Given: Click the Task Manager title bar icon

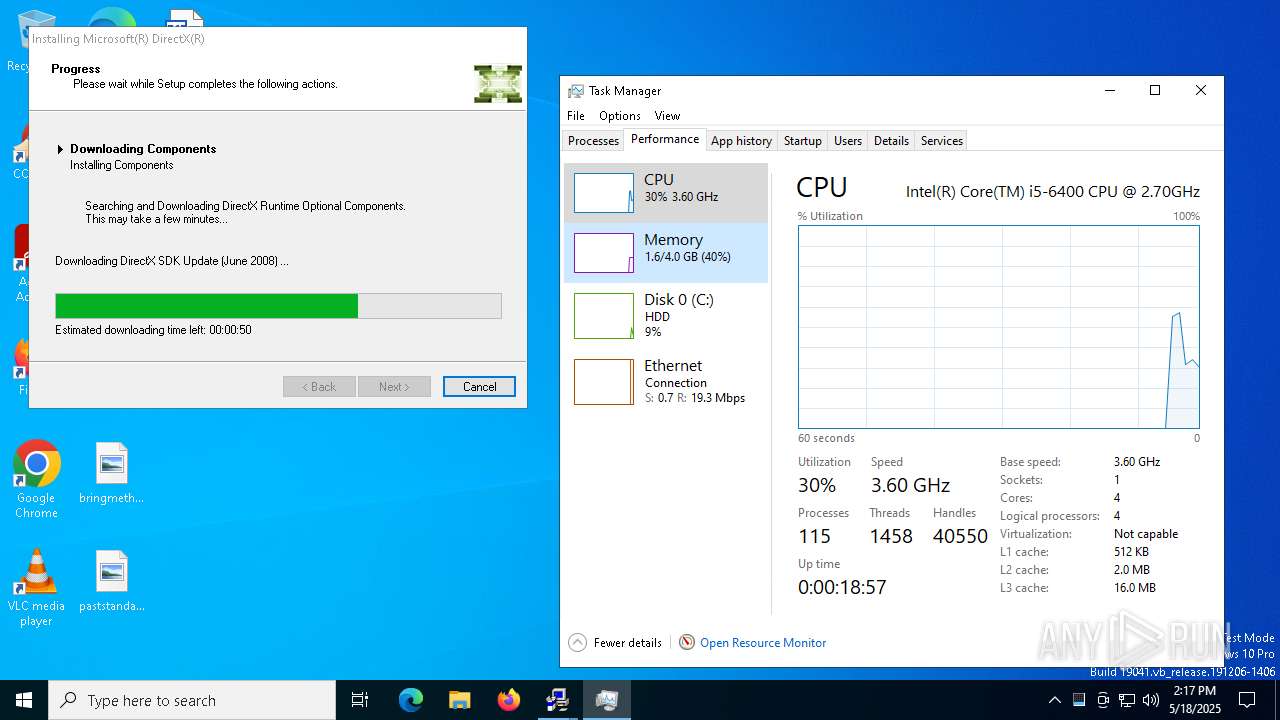Looking at the screenshot, I should [575, 91].
